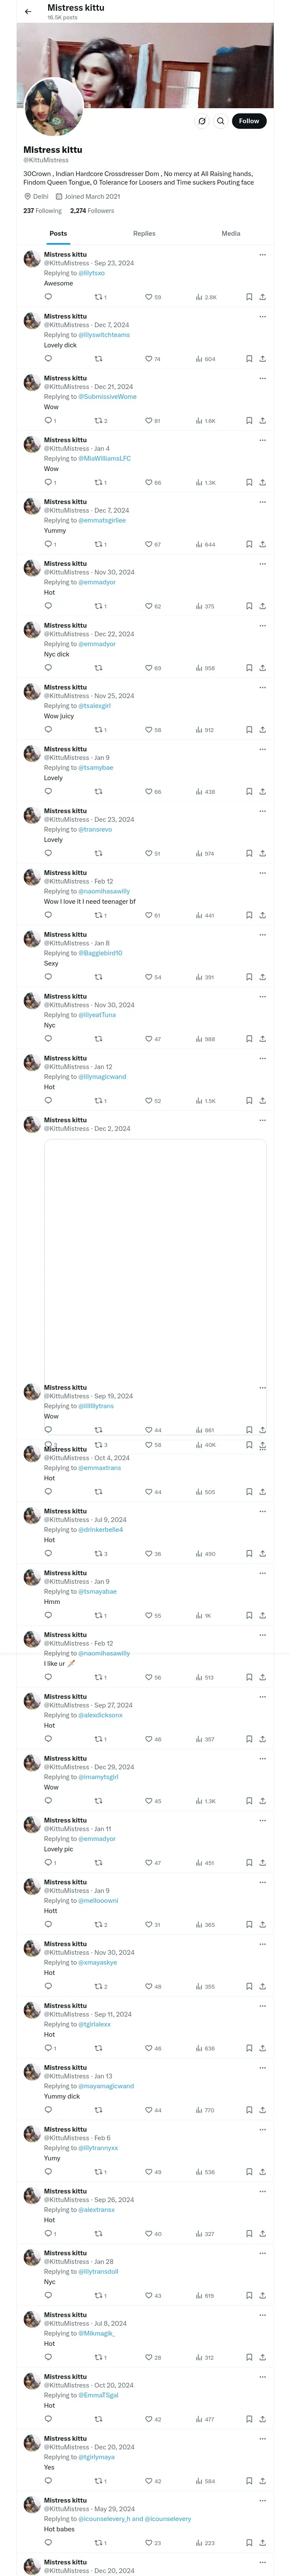The width and height of the screenshot is (290, 2576).
Task: Open the Media tab
Action: point(231,233)
